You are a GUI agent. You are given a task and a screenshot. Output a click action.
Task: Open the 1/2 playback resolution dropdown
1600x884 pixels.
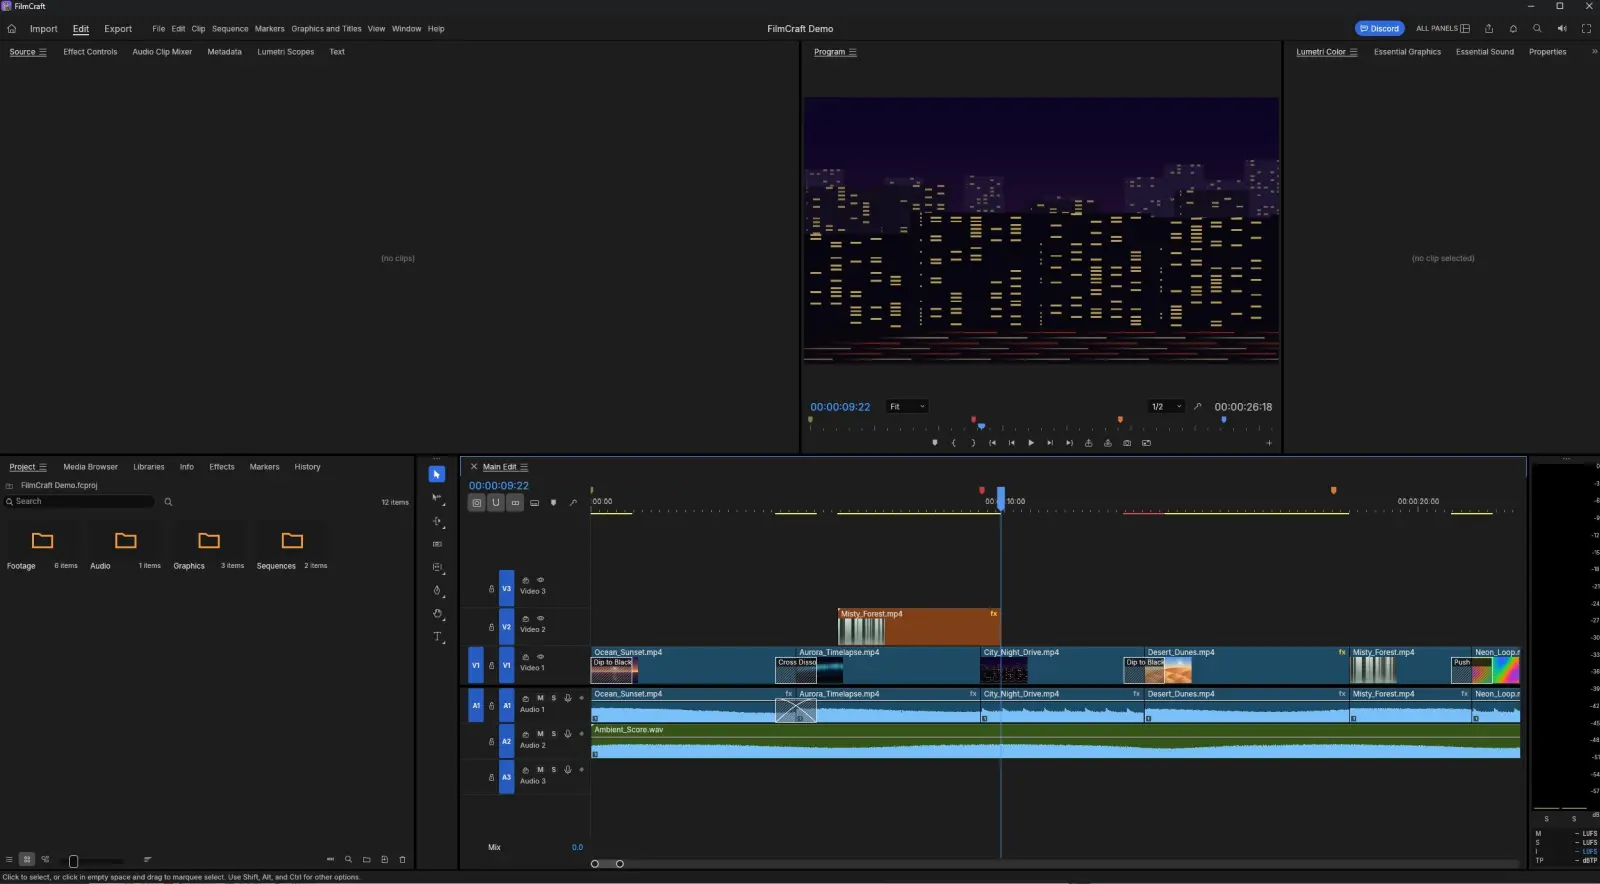click(1166, 407)
